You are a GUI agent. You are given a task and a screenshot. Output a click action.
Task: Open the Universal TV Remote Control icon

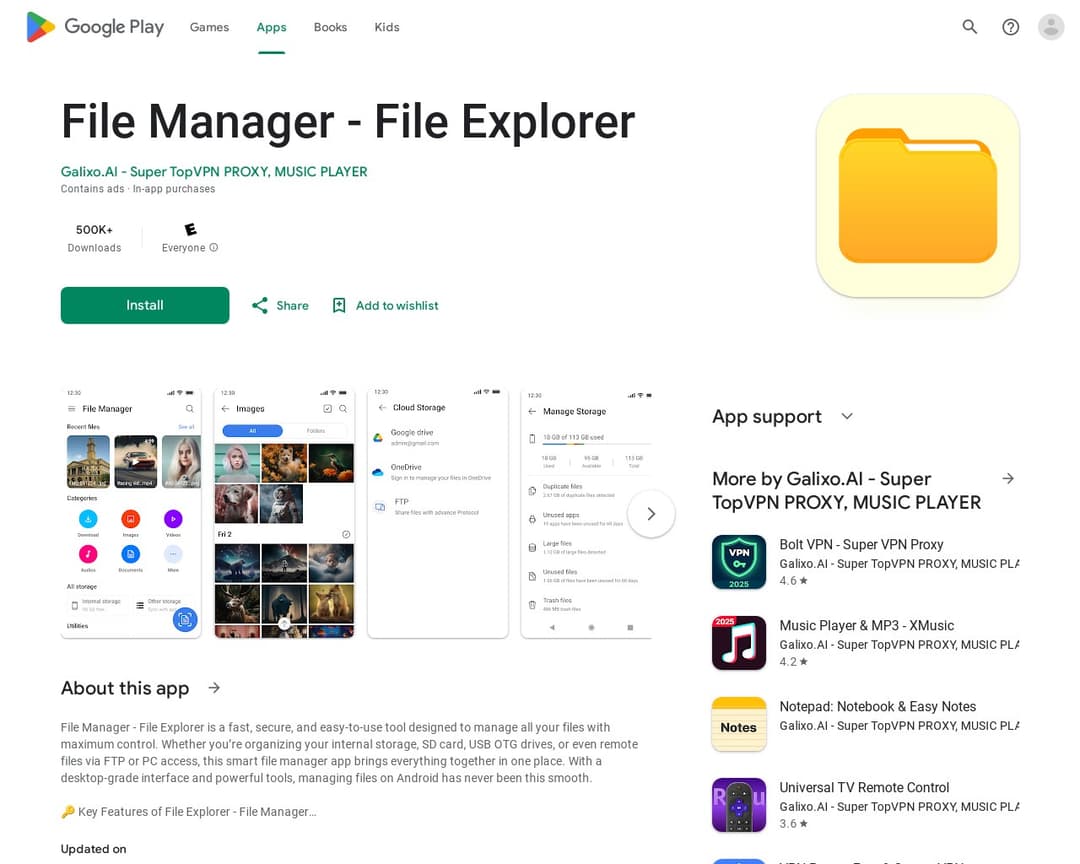pos(738,805)
